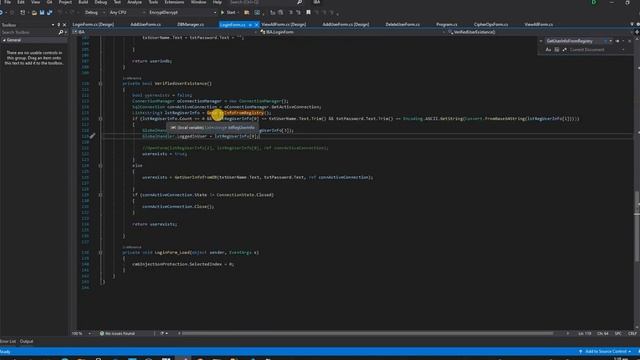Click the No issues found indicator
640x360 pixels.
click(117, 333)
